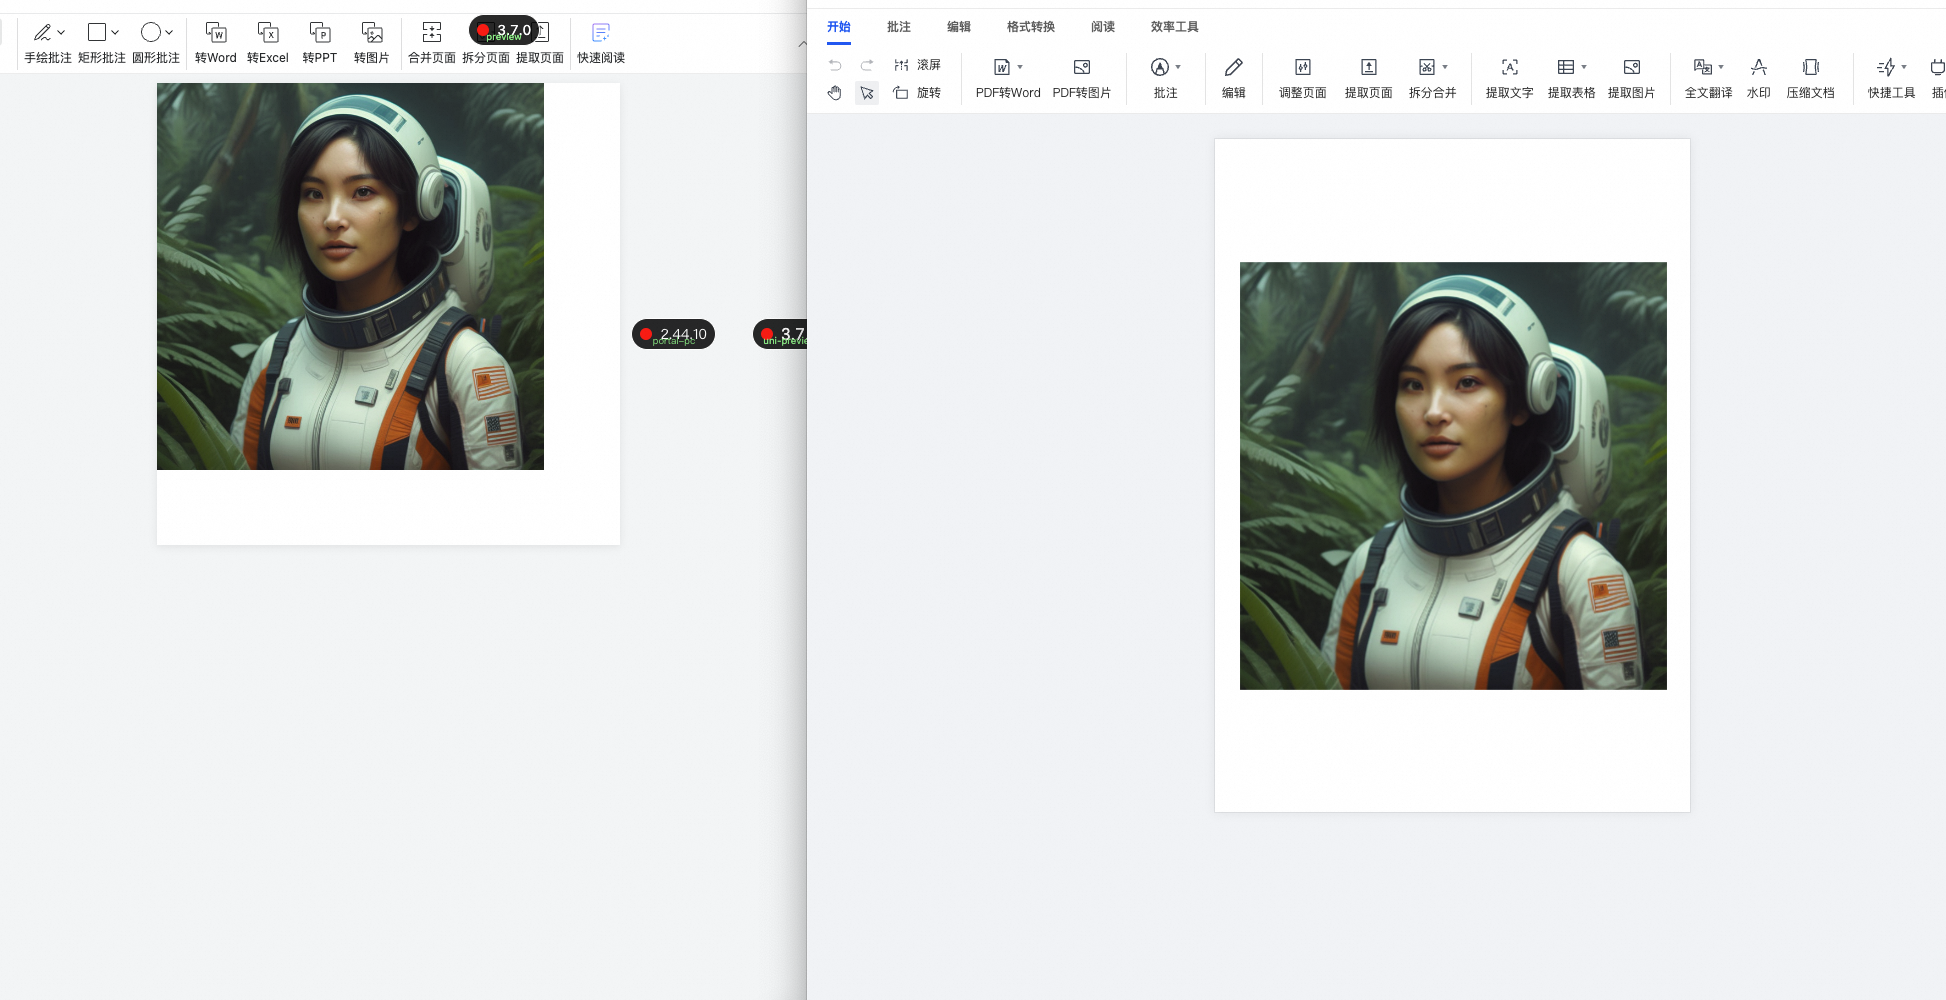Click the astronaut image in left document

(350, 276)
